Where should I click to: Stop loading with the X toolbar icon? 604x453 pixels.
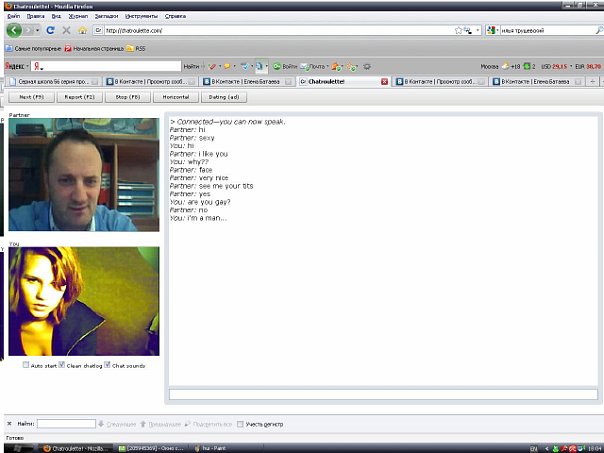coord(66,30)
